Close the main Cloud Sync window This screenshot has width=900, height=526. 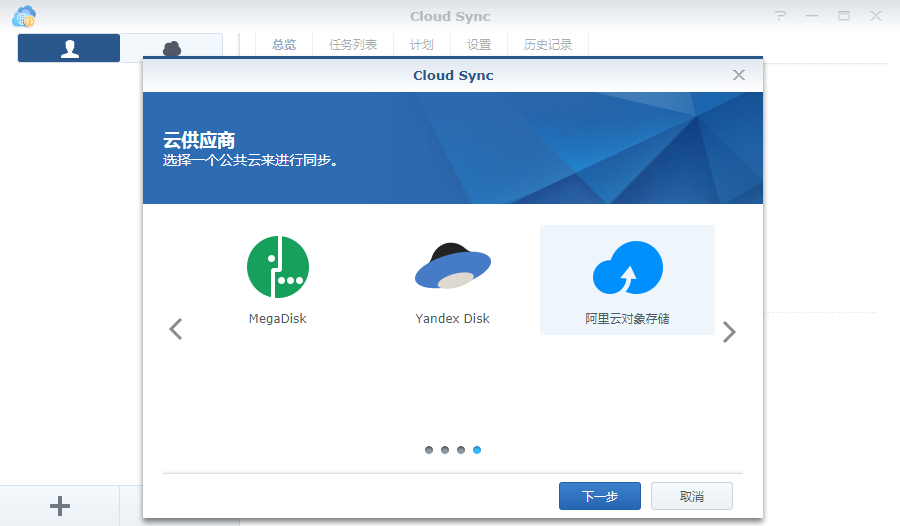[x=876, y=16]
